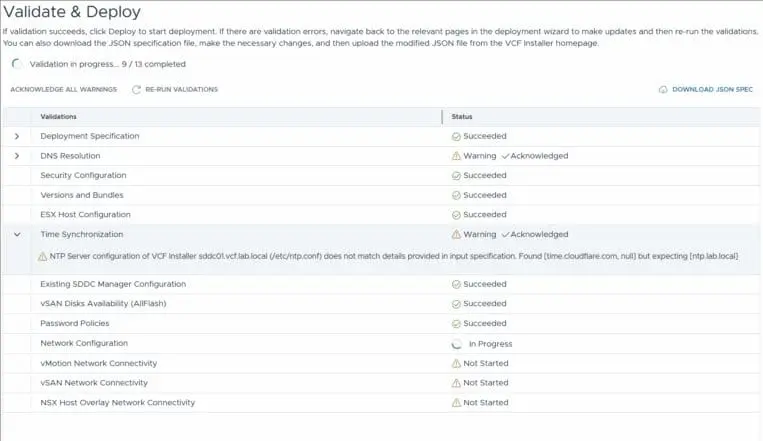Expand the DNS Resolution validation row

[x=17, y=156]
